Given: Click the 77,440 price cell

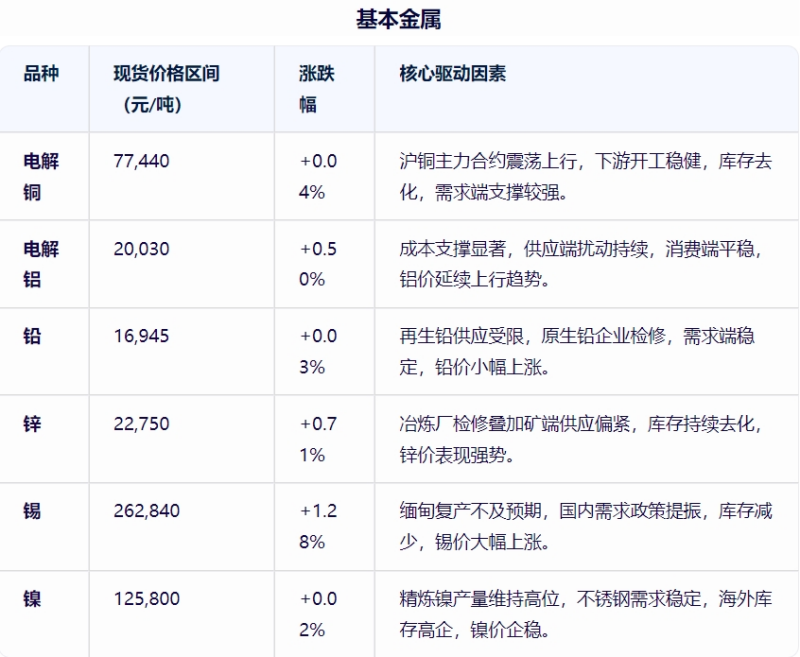Looking at the screenshot, I should (142, 162).
